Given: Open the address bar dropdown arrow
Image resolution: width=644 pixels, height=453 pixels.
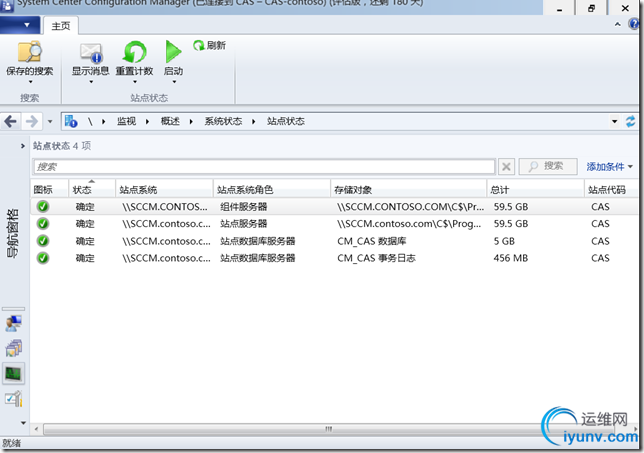Looking at the screenshot, I should (614, 122).
